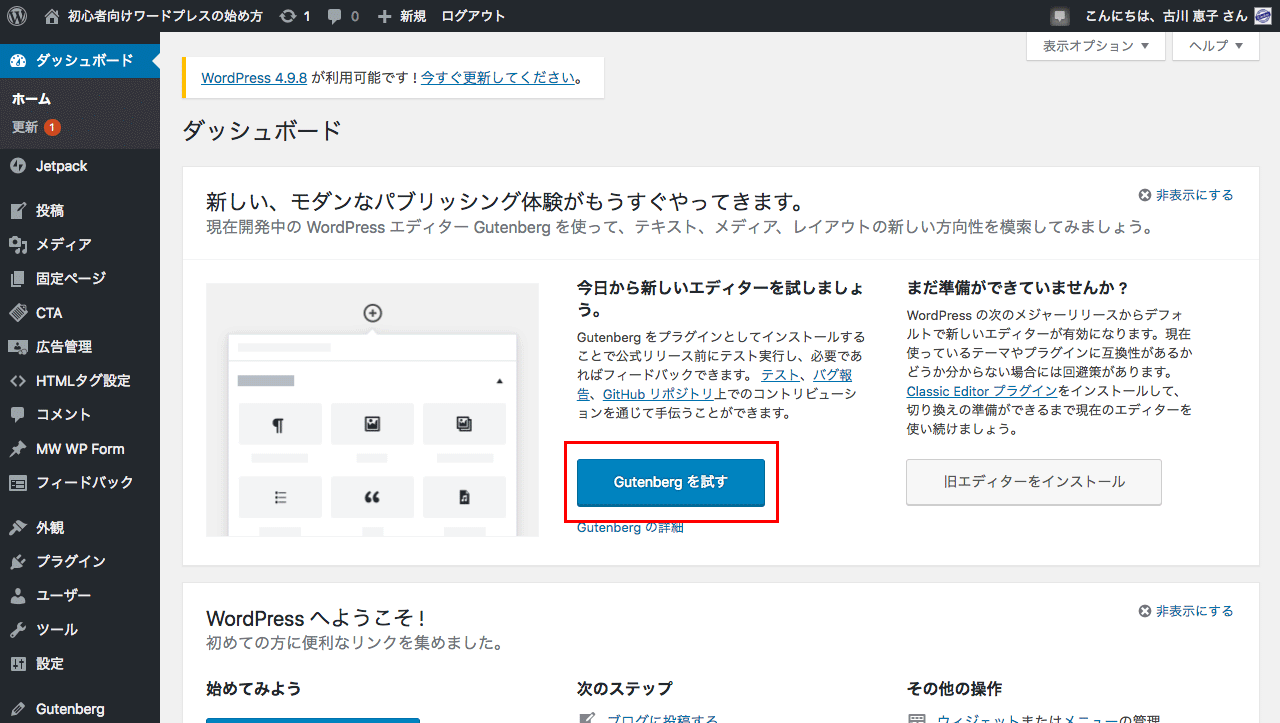Open the Classic Editor プラグイン link
1280x723 pixels.
point(982,391)
